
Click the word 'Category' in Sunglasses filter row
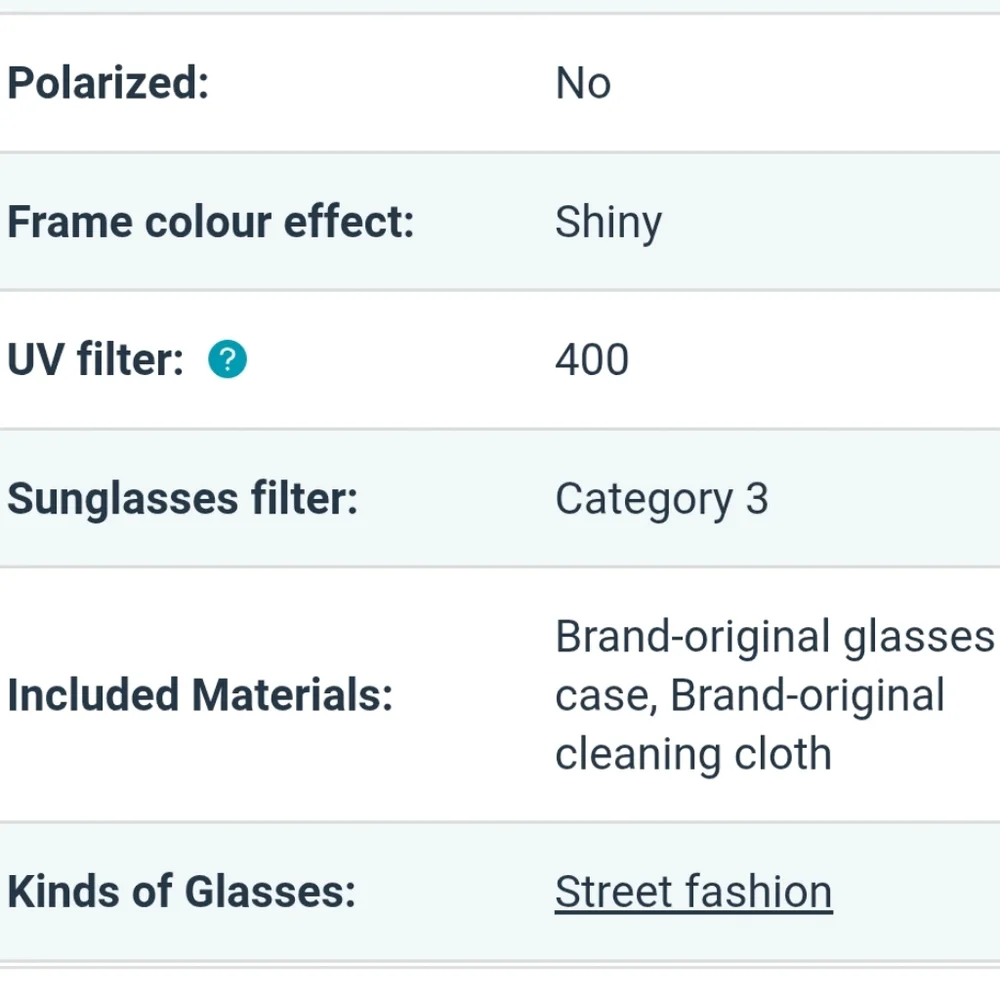(x=644, y=499)
